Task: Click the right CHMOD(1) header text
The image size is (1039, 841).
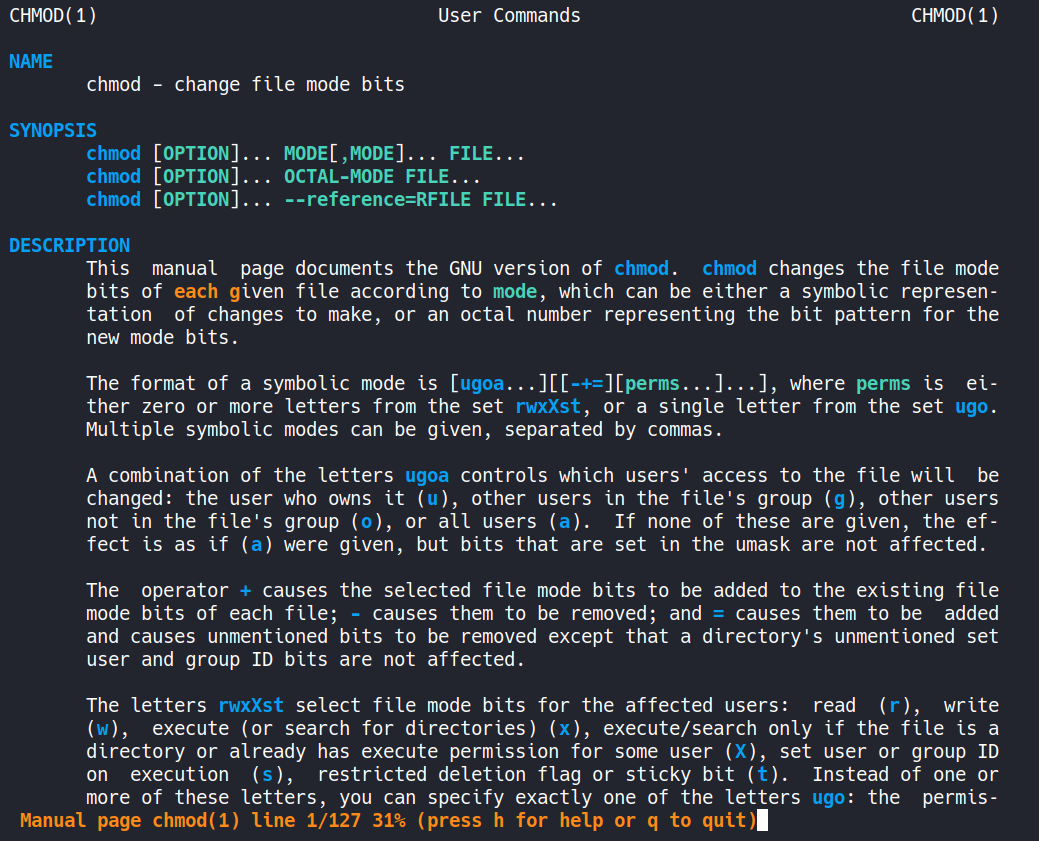Action: click(955, 15)
